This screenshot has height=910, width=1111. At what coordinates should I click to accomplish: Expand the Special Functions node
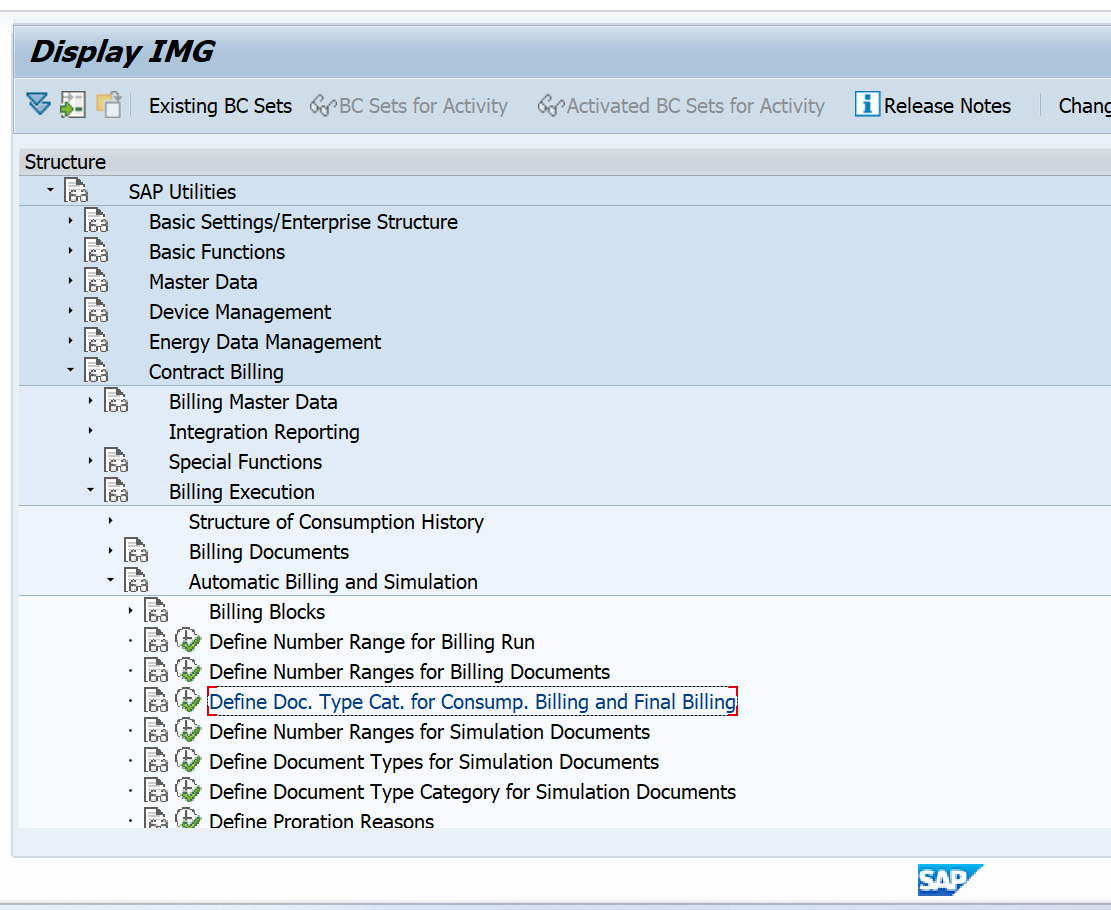(90, 460)
